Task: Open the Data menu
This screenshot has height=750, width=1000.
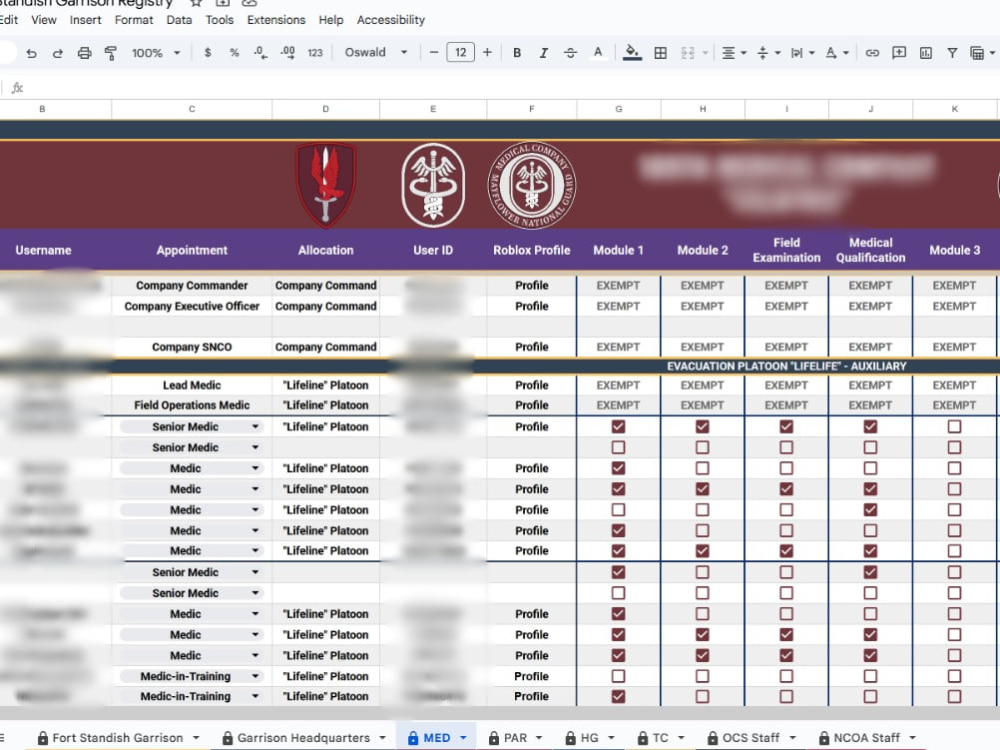Action: point(179,20)
